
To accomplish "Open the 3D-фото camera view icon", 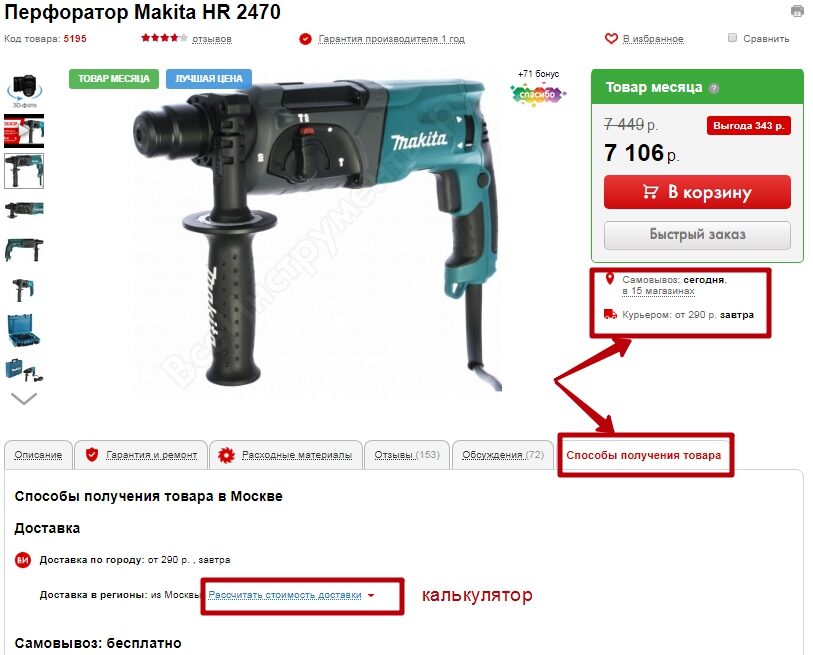I will (24, 90).
